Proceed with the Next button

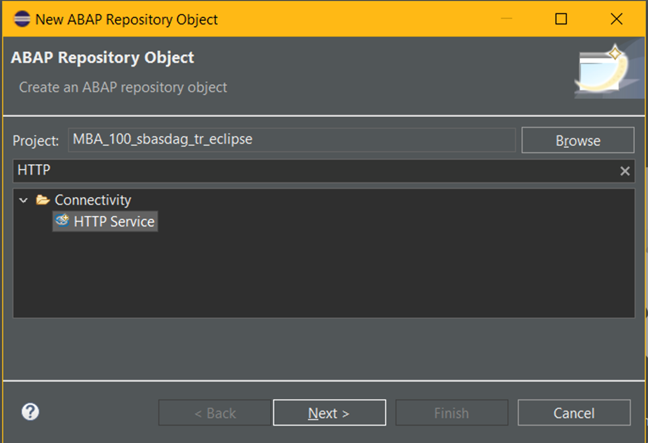coord(329,413)
